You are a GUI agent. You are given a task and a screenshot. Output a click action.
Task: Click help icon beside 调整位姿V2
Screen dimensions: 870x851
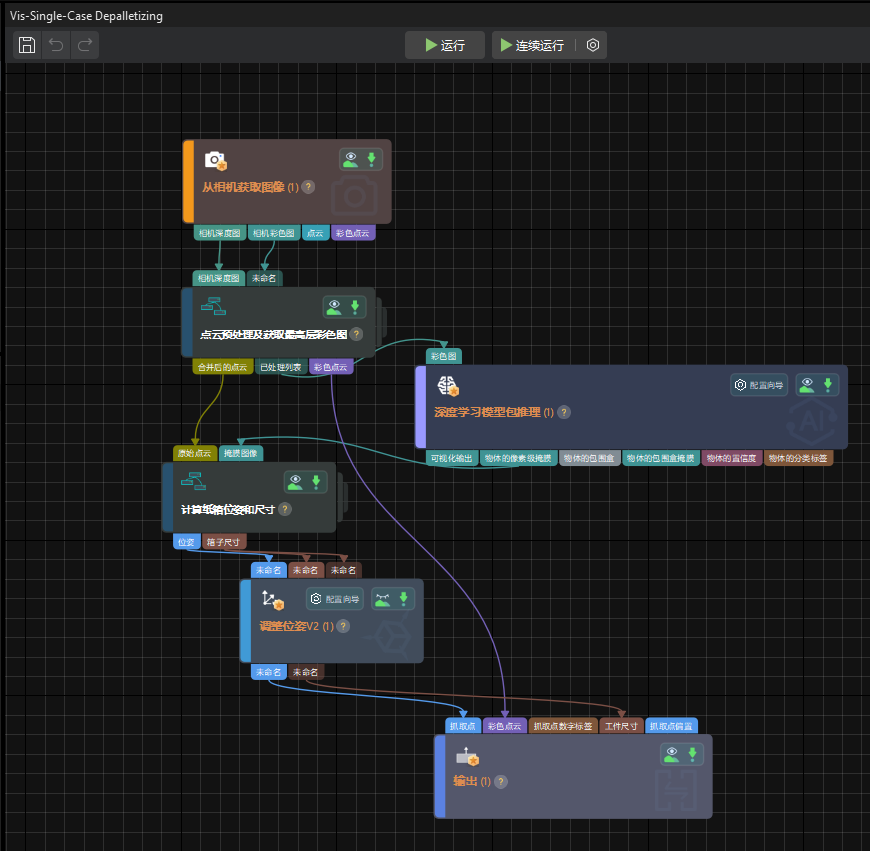pos(343,626)
